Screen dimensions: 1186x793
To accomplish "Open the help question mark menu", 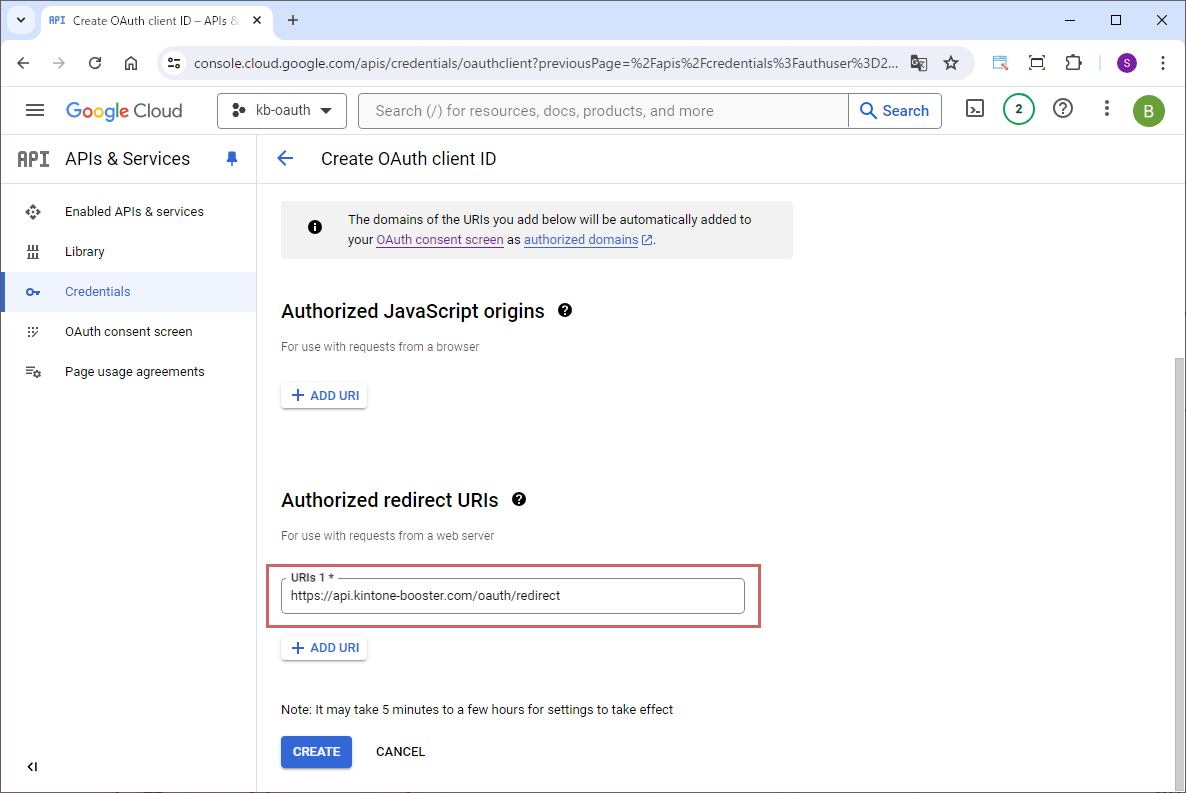I will pyautogui.click(x=1063, y=110).
